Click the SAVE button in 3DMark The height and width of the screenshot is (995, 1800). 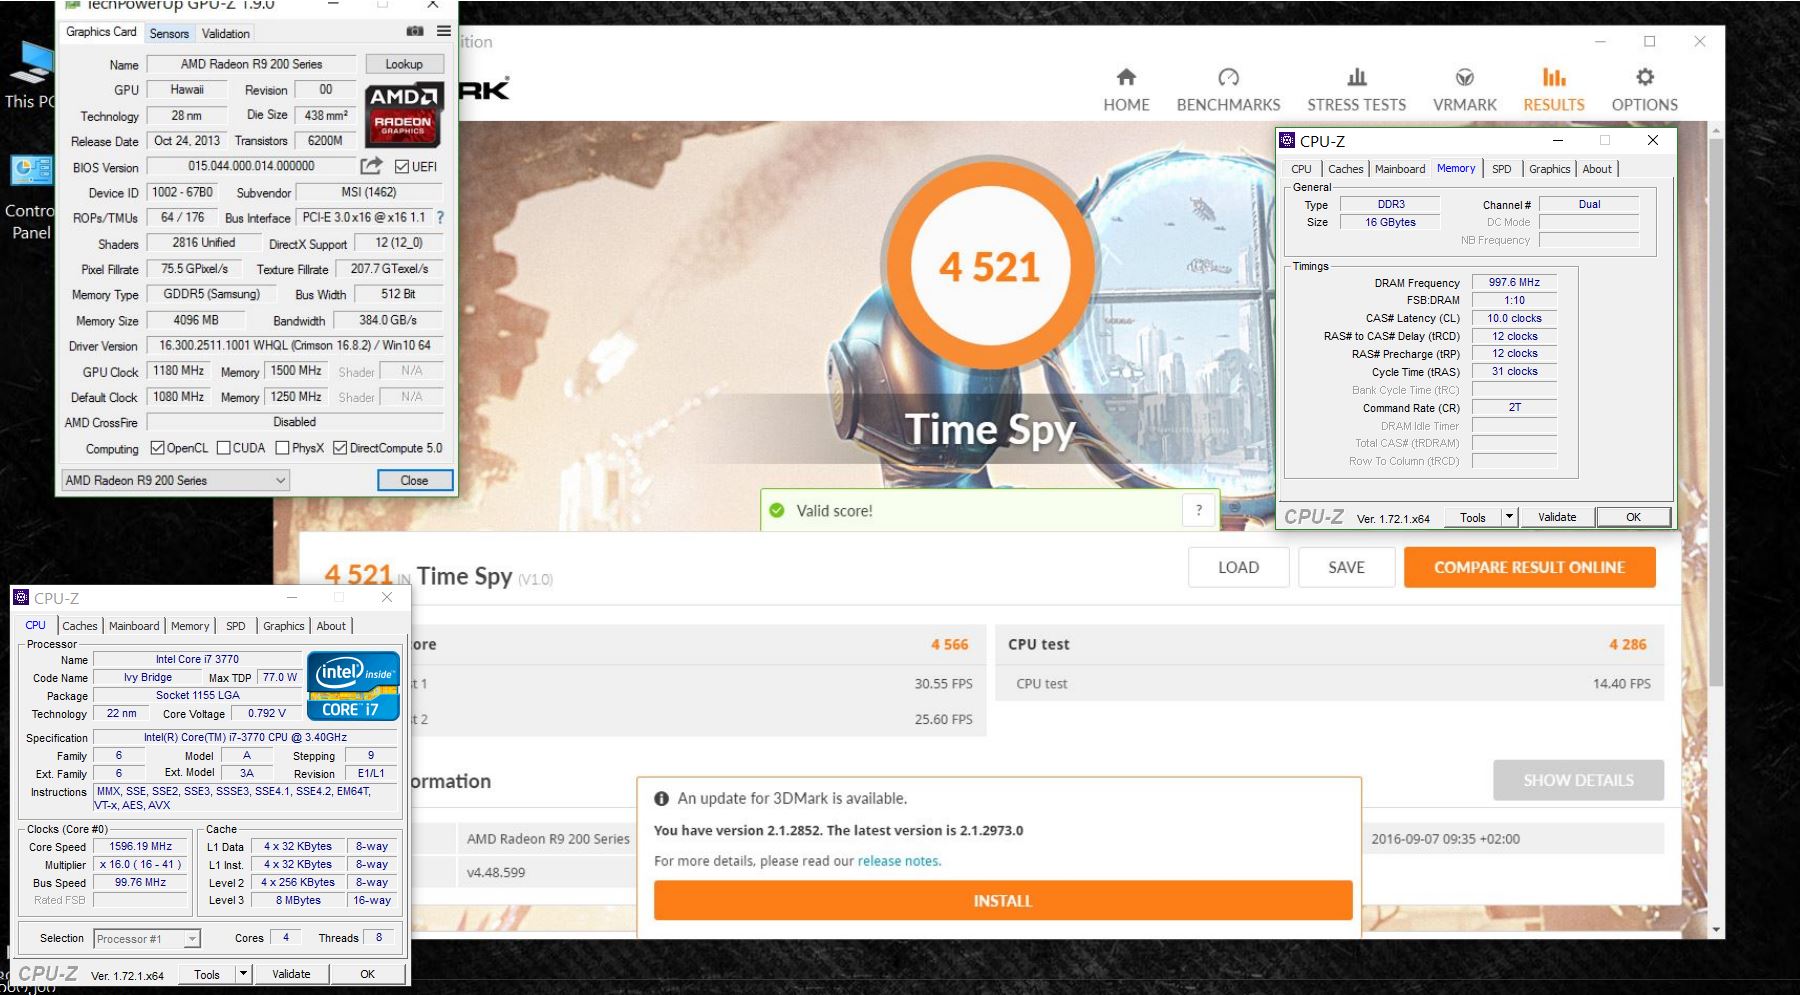(1346, 567)
